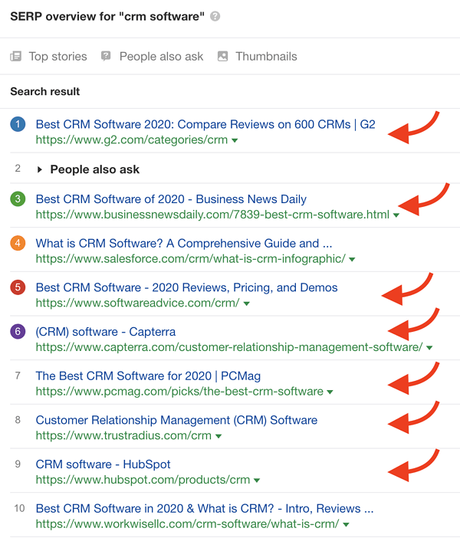460x538 pixels.
Task: Open Customer Relationship Management (CRM) Software title
Action: (177, 420)
